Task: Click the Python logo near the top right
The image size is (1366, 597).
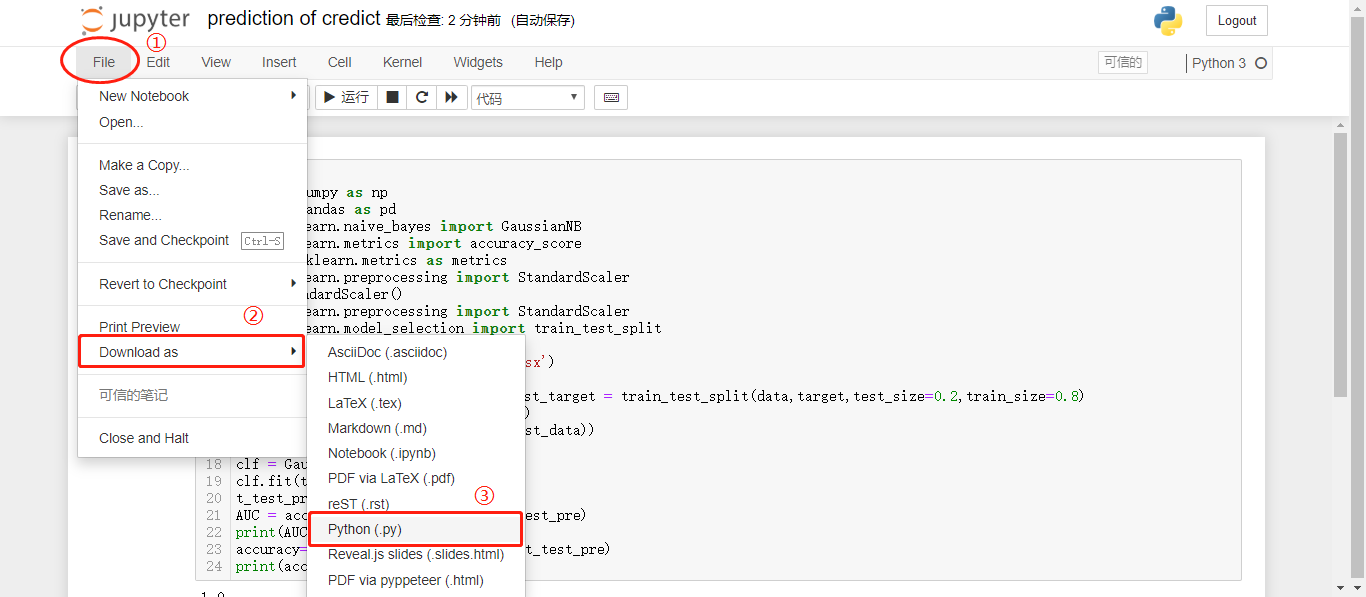Action: [x=1168, y=19]
